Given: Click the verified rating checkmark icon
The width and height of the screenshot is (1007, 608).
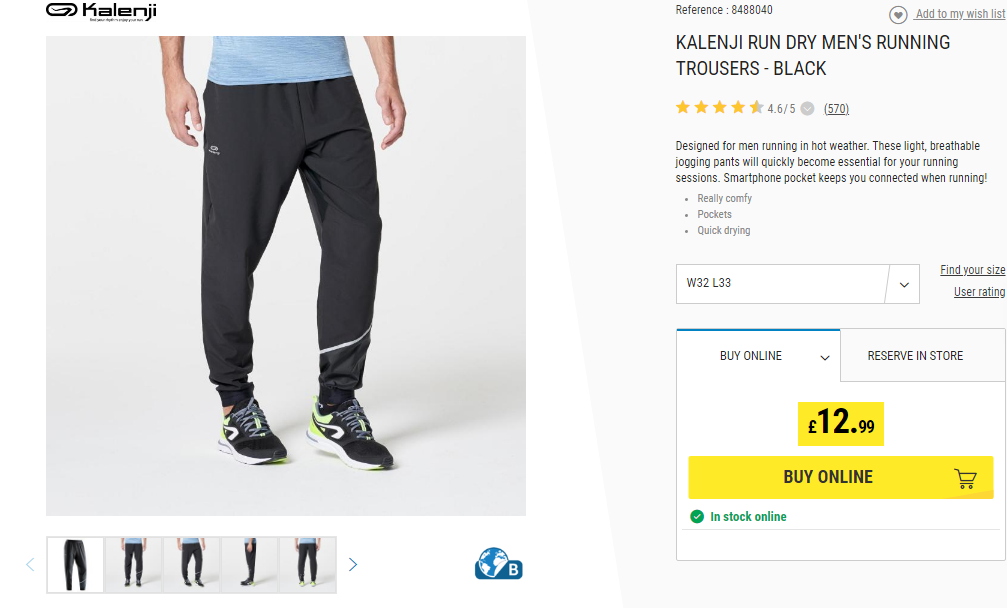Looking at the screenshot, I should click(808, 109).
